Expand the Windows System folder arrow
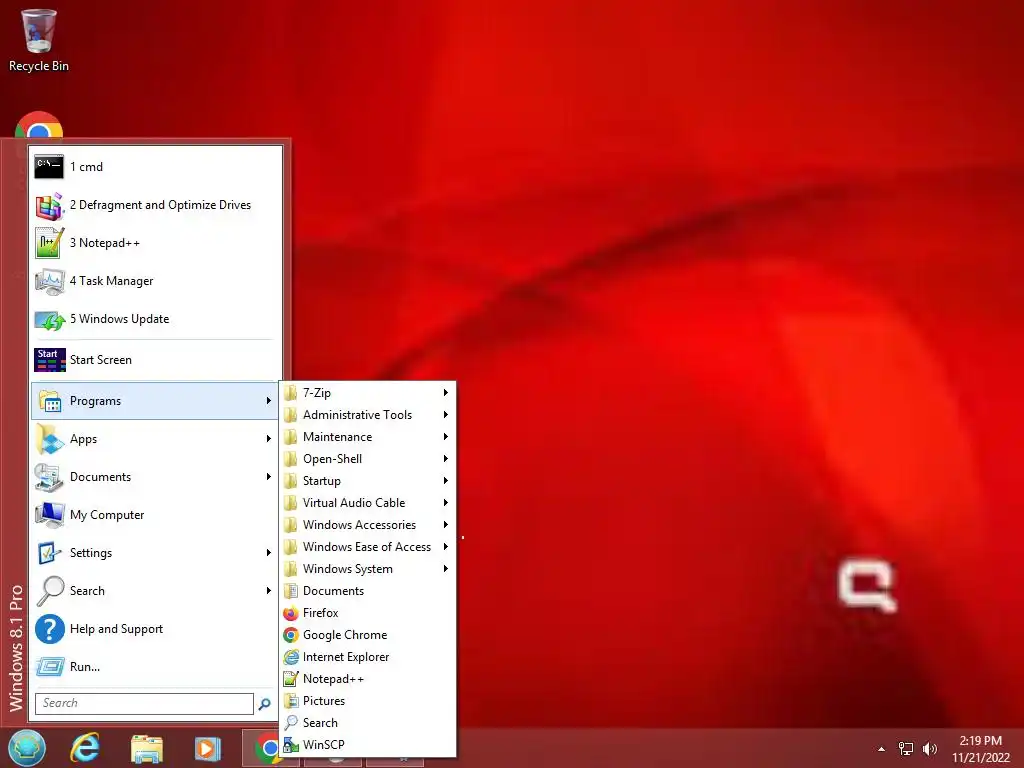Screen dimensions: 1024x768 445,569
